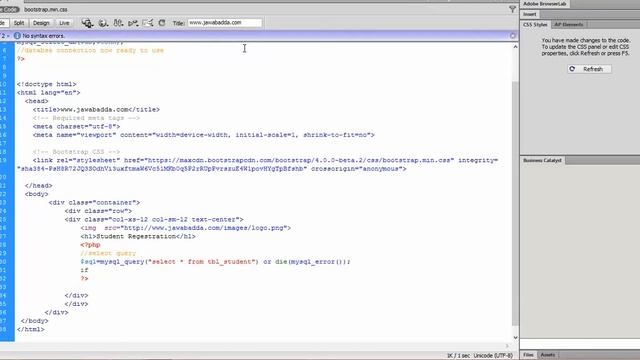Click the <html lang="en"> line
Image resolution: width=640 pixels, height=360 pixels.
pos(49,93)
